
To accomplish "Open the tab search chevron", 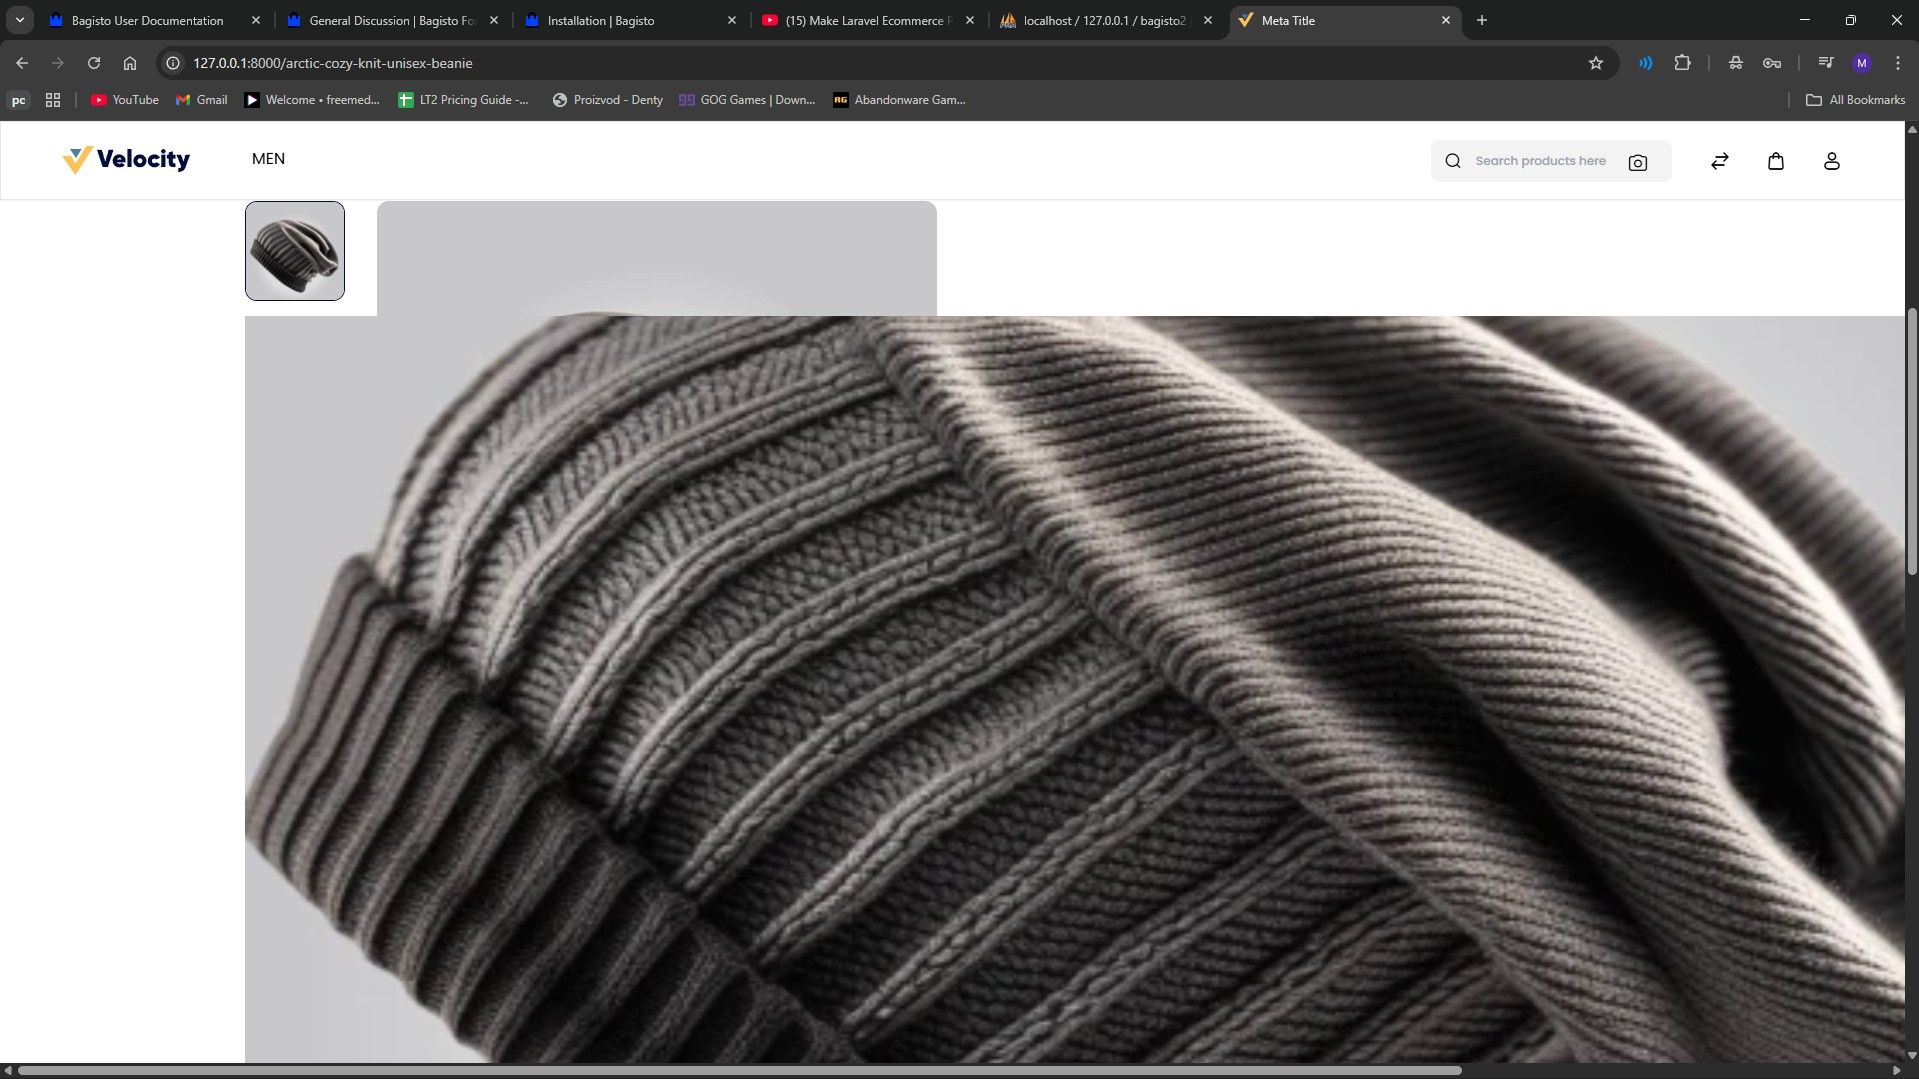I will click(19, 20).
